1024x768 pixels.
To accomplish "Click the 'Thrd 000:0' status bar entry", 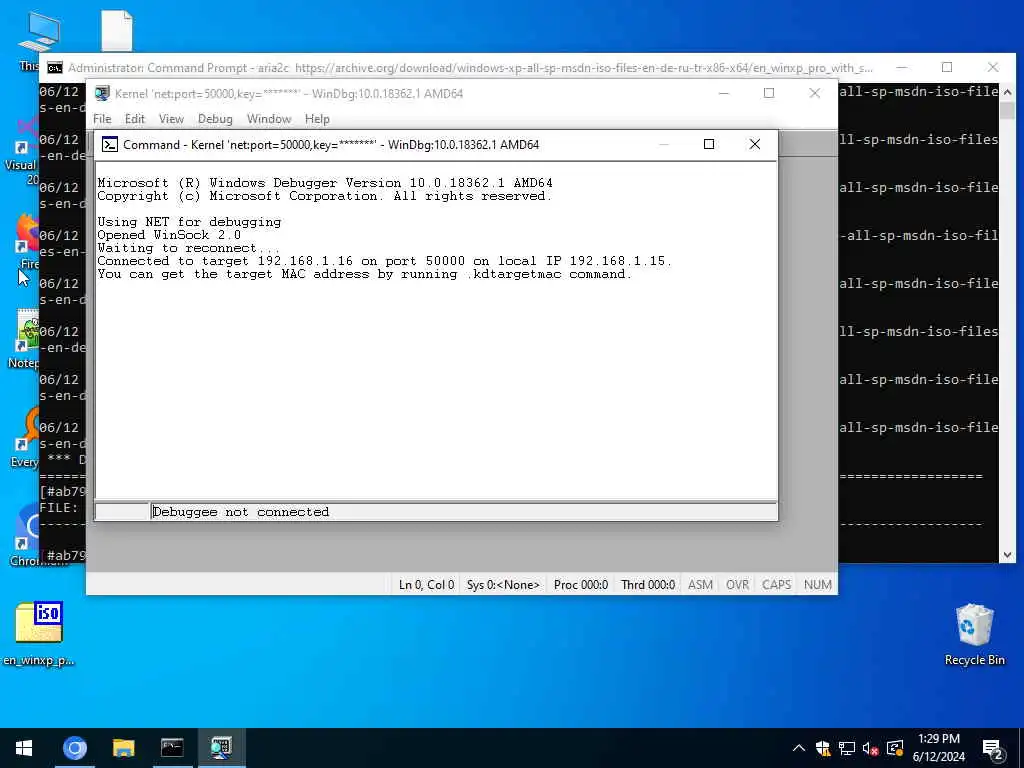I will pyautogui.click(x=648, y=584).
